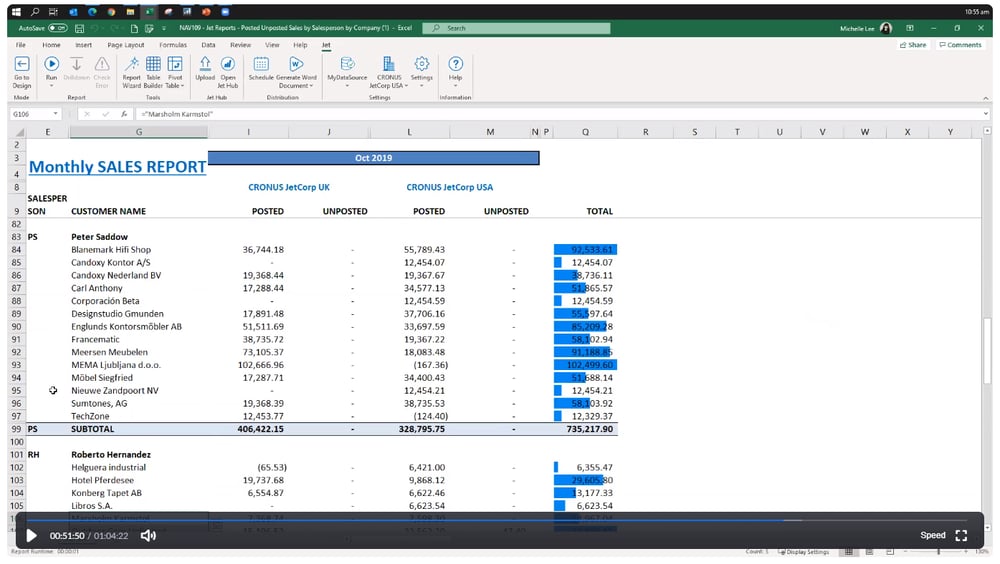Open Jet Settings gear icon
1000x564 pixels.
[x=422, y=64]
